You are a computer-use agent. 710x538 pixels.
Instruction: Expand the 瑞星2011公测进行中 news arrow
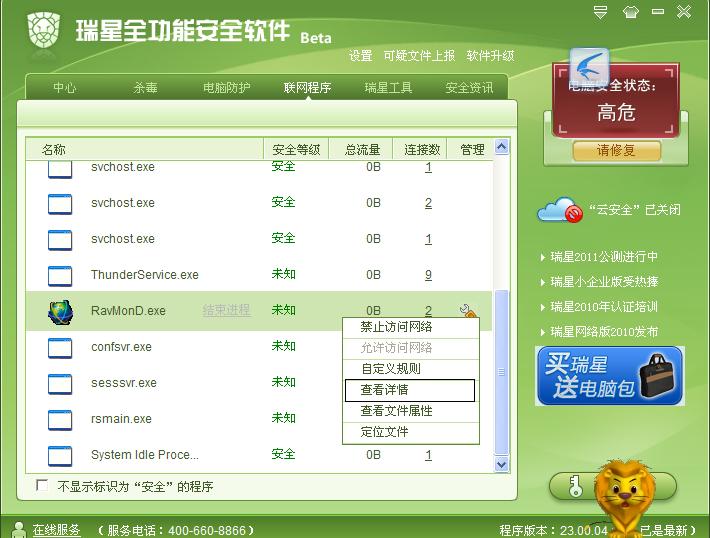[x=543, y=257]
